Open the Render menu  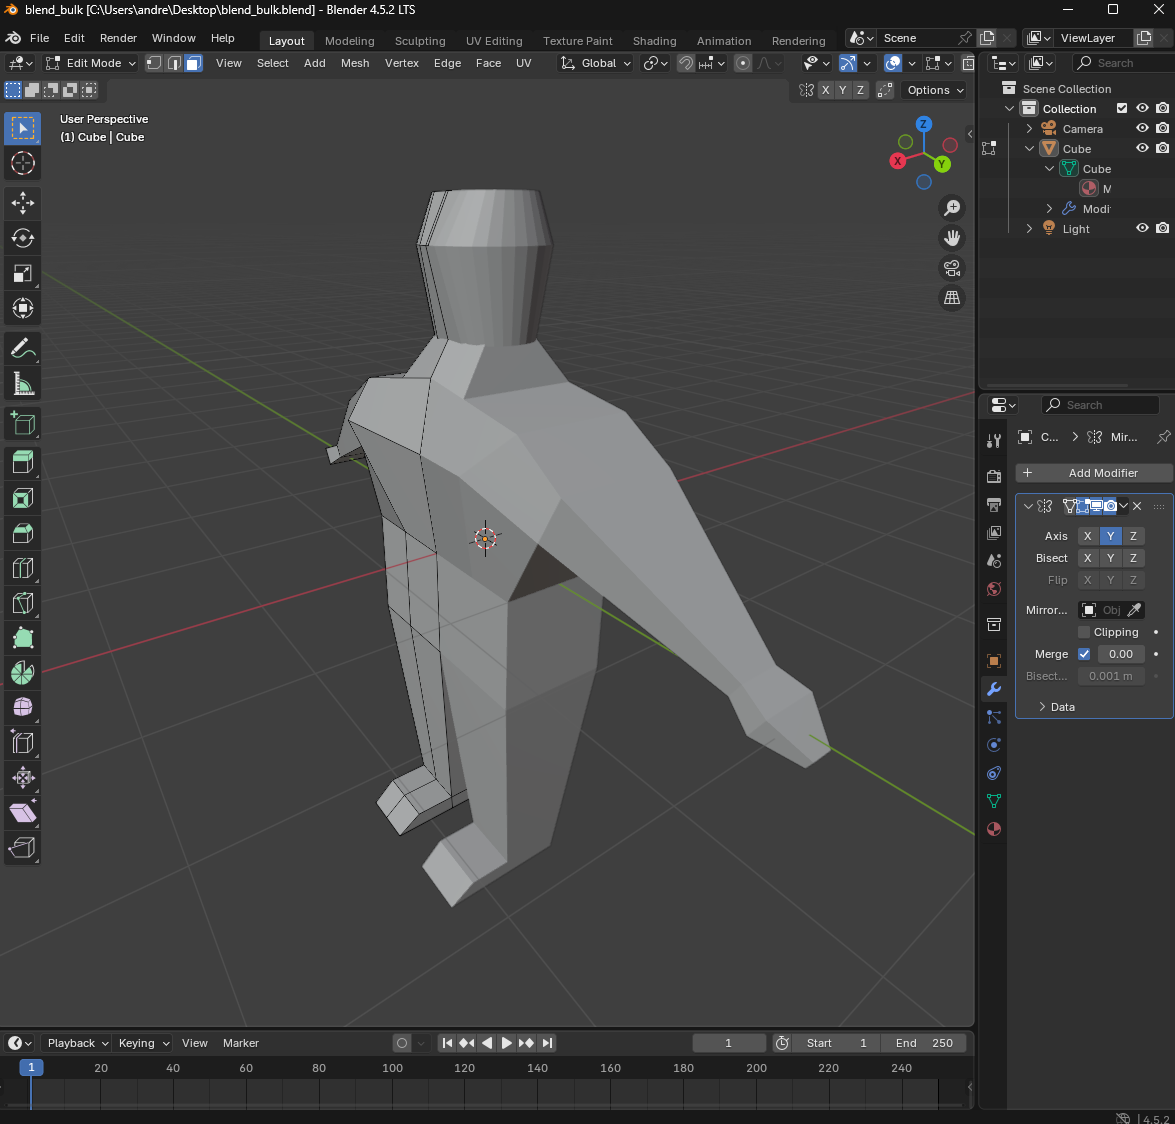click(x=118, y=38)
